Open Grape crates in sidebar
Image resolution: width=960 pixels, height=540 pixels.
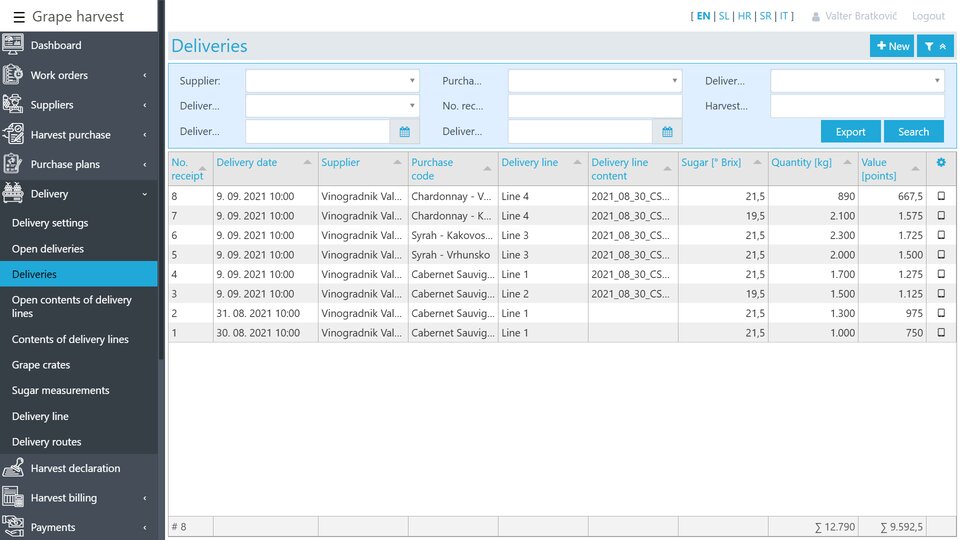point(40,365)
